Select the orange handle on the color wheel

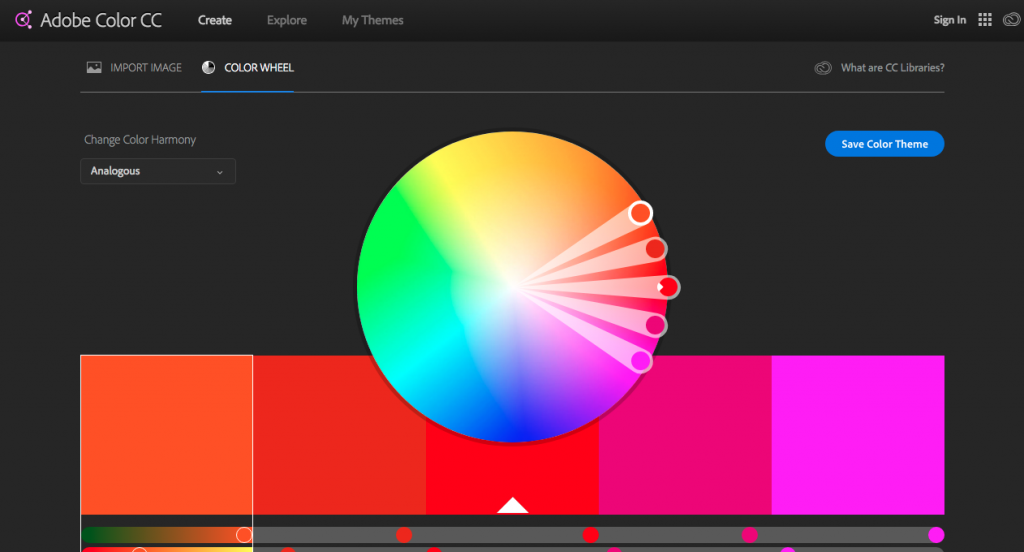(x=640, y=213)
